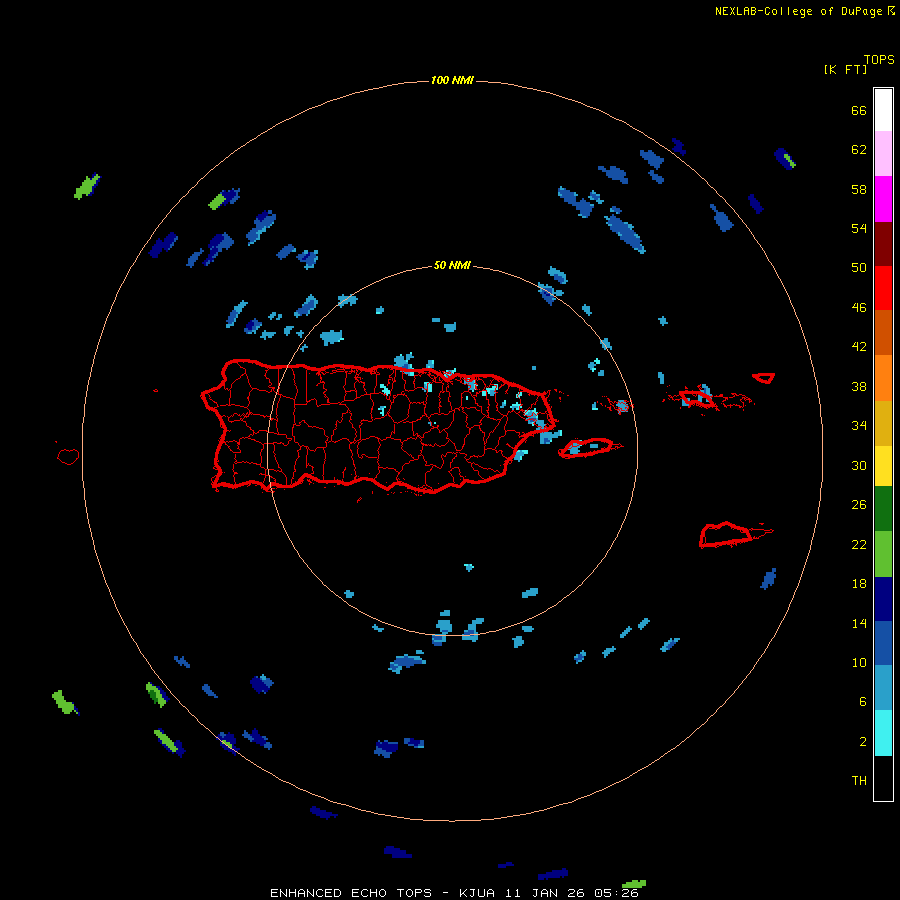Pick the navy legend swatch near 18
The height and width of the screenshot is (900, 900).
[x=883, y=599]
